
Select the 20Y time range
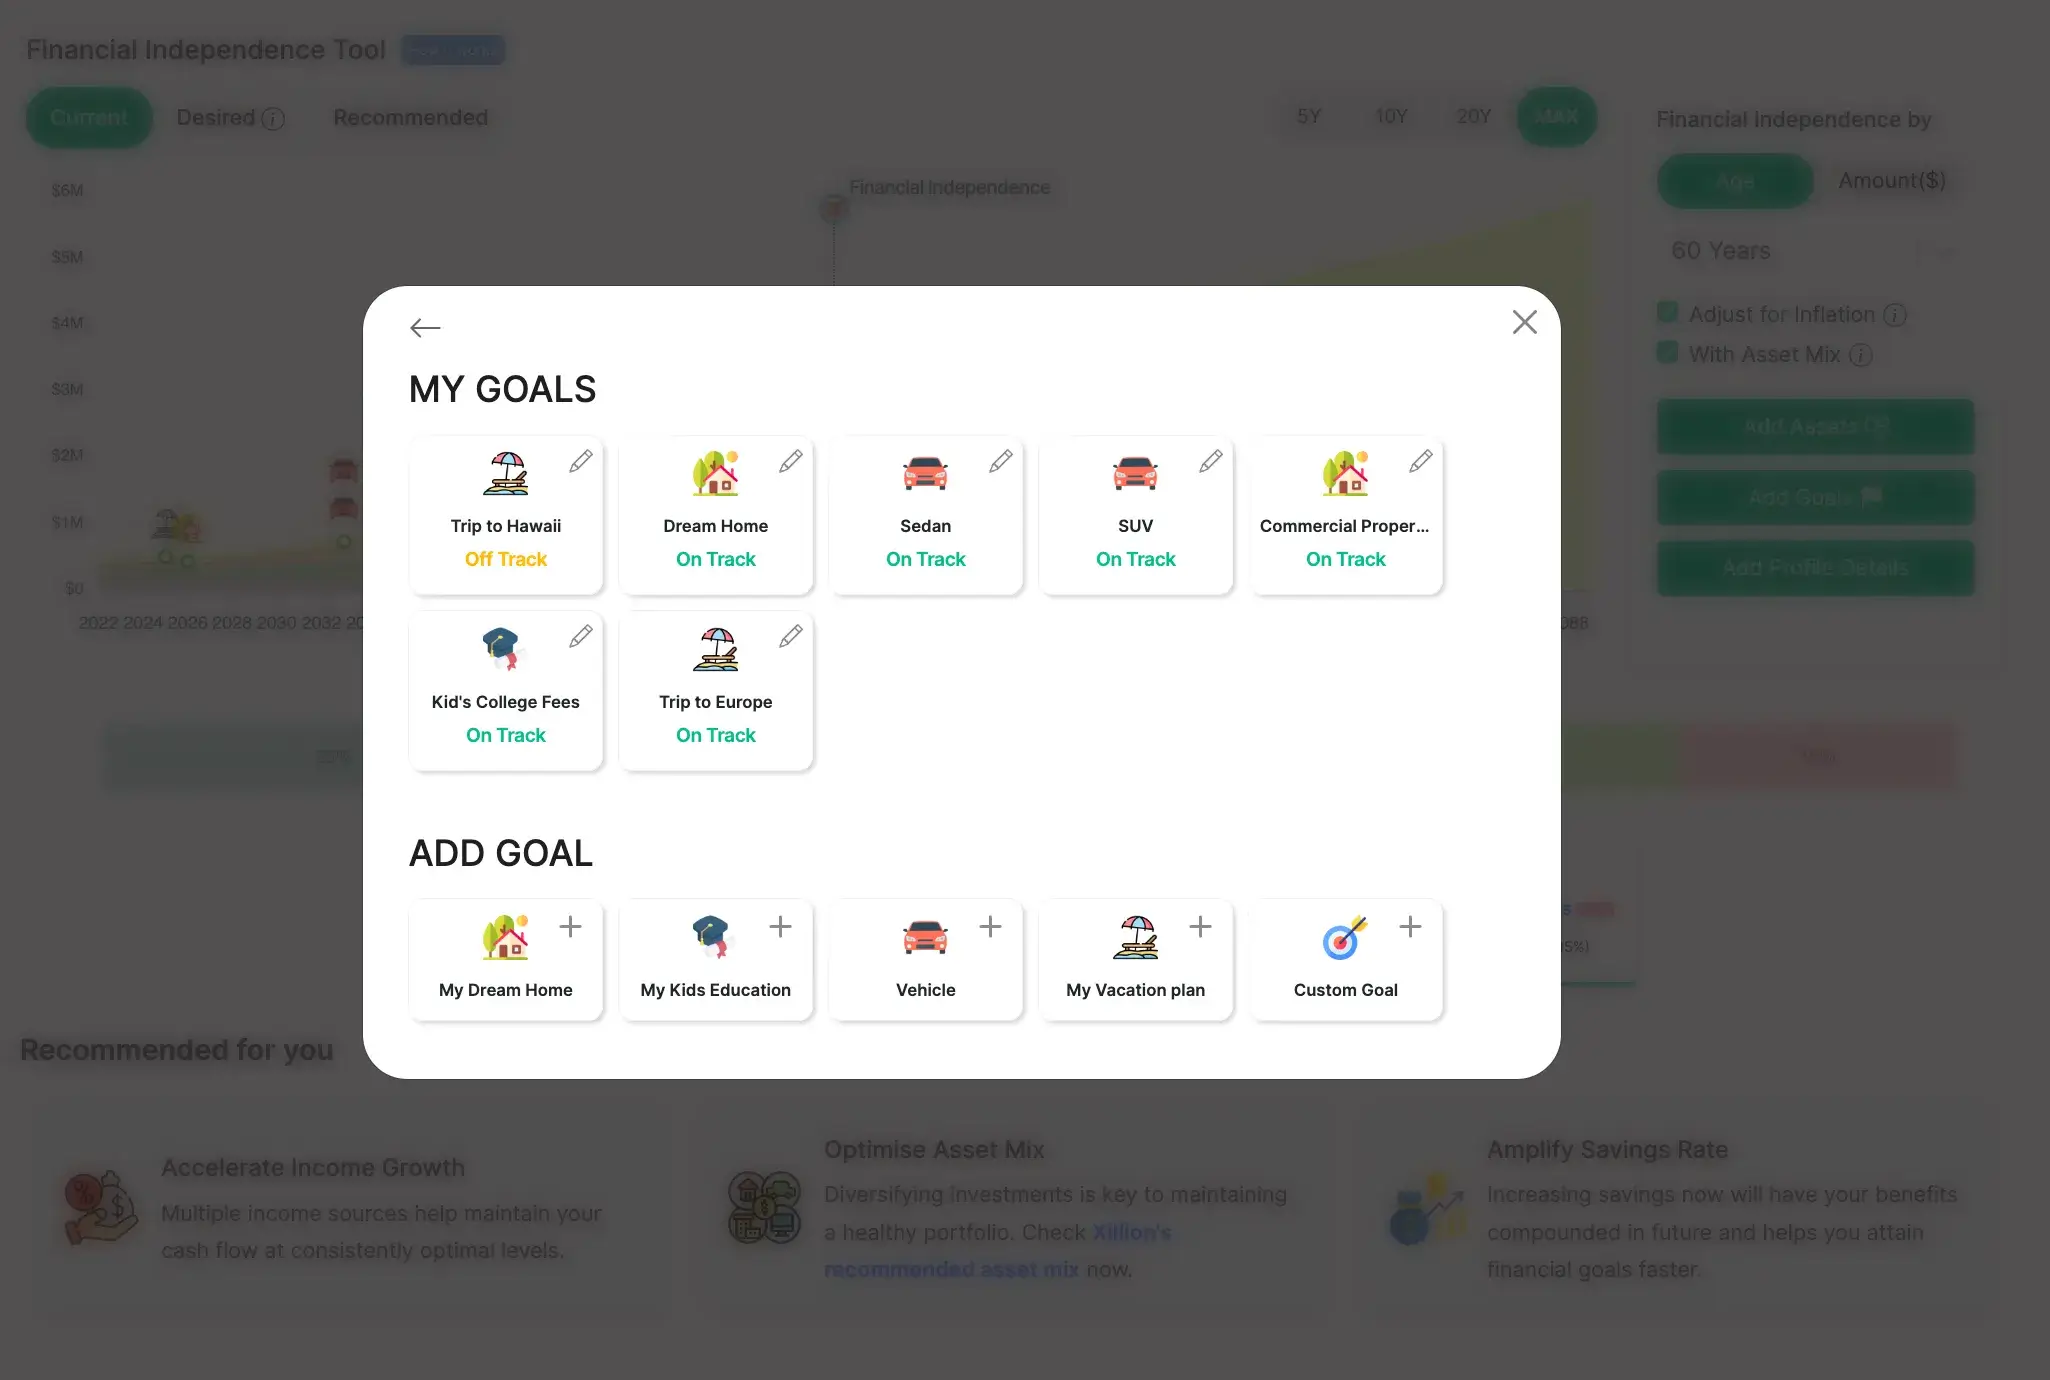coord(1472,117)
